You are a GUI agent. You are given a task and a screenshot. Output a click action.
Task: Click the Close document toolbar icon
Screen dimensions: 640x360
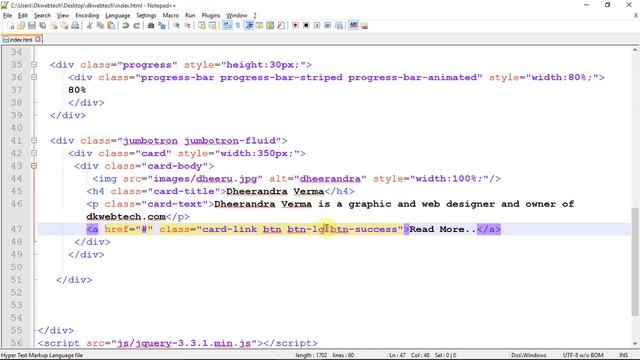point(54,26)
